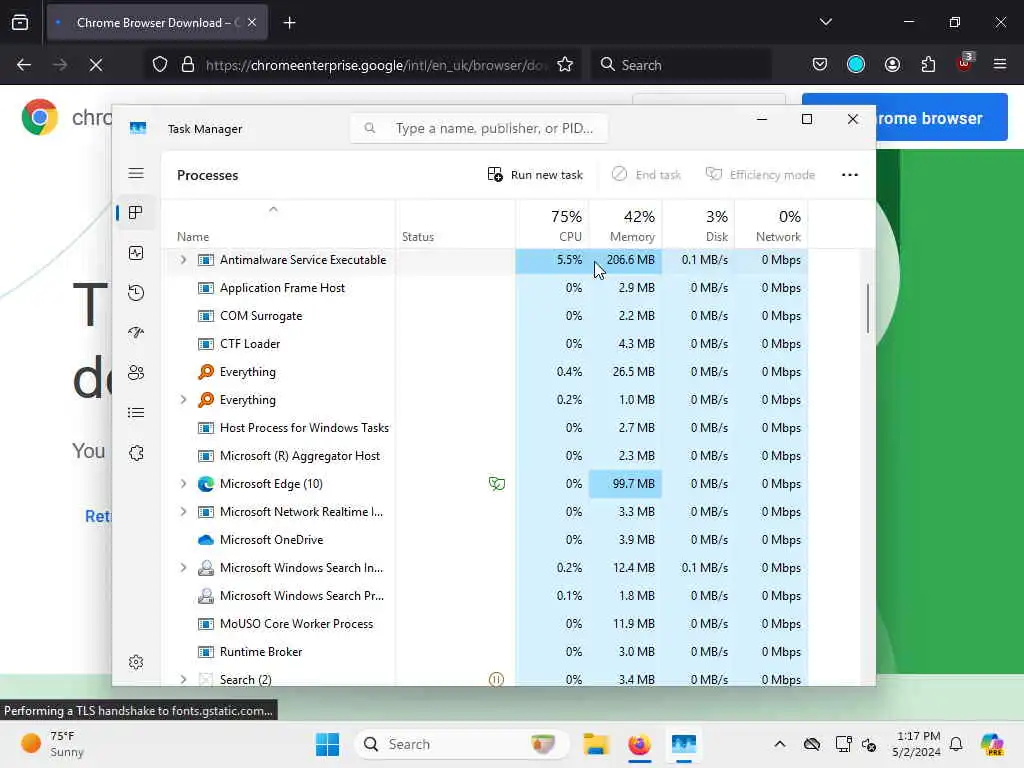Image resolution: width=1024 pixels, height=768 pixels.
Task: Select Host Process for Windows Tasks row
Action: click(x=485, y=428)
